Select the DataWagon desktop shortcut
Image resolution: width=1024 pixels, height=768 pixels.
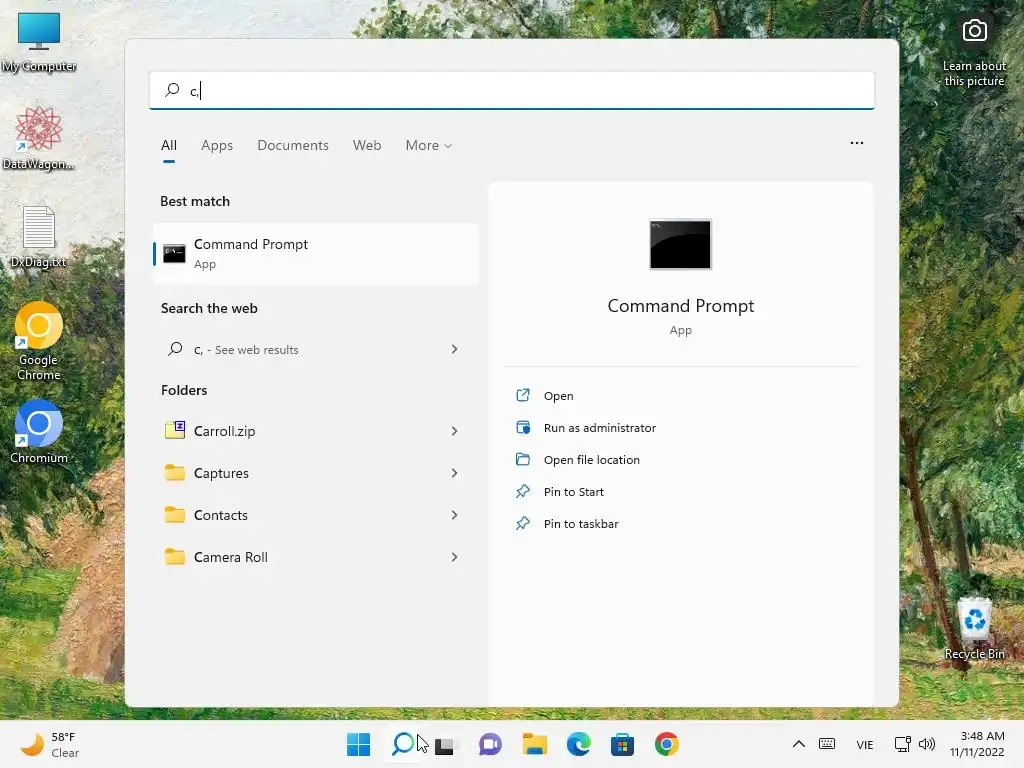[x=39, y=138]
